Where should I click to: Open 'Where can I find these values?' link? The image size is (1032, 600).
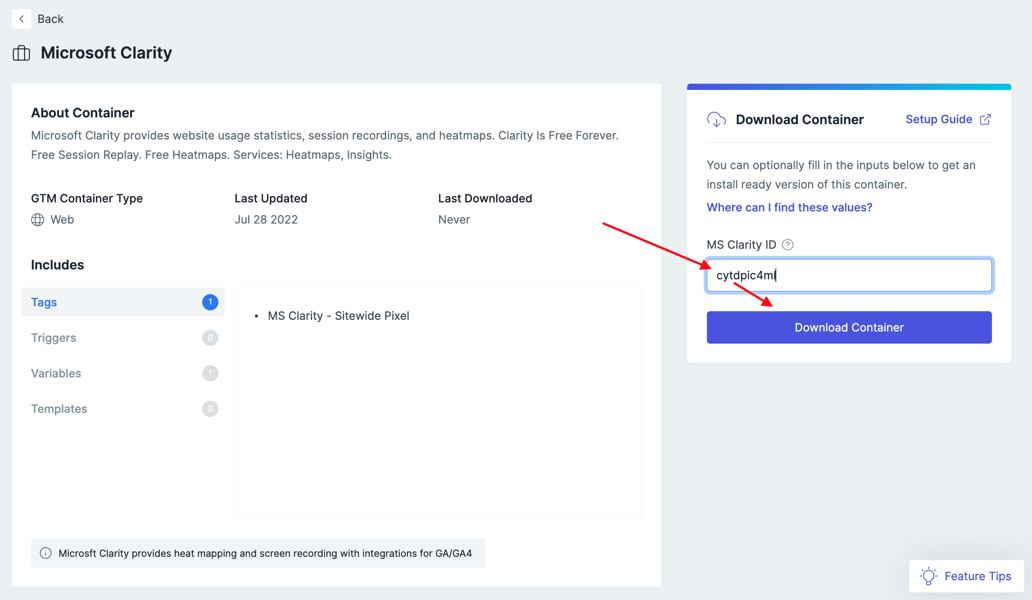point(789,207)
